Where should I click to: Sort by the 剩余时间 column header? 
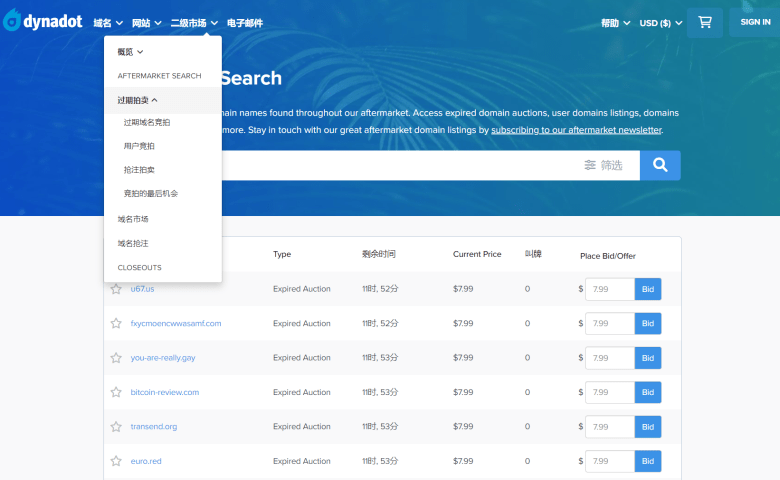pos(379,254)
